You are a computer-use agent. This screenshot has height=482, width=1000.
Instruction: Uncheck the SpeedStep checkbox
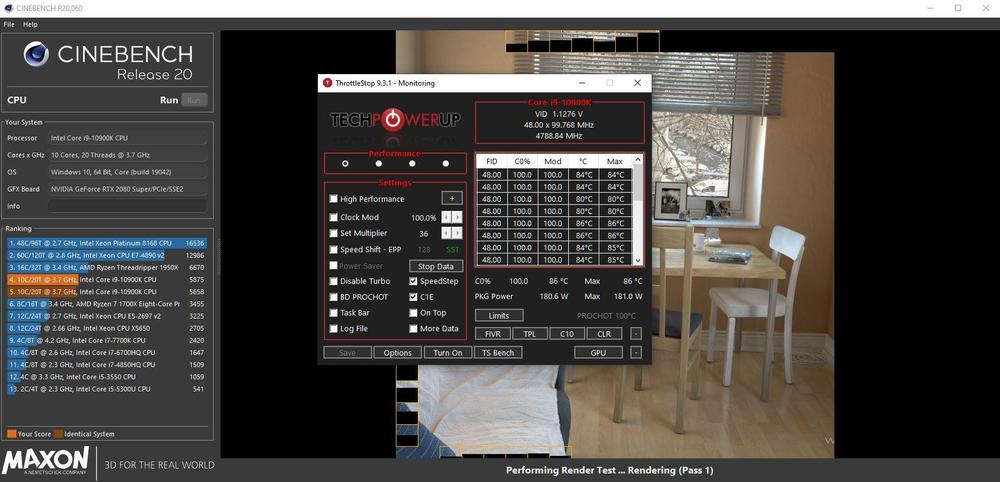pyautogui.click(x=413, y=281)
